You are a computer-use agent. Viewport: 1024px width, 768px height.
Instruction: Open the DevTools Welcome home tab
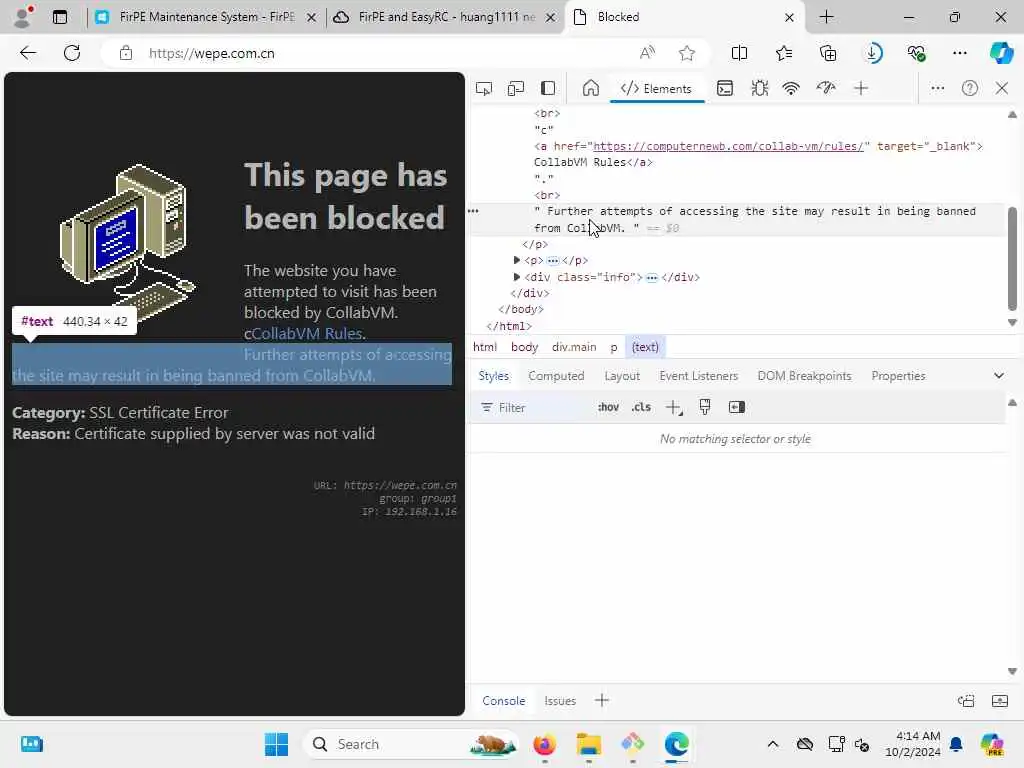tap(591, 88)
